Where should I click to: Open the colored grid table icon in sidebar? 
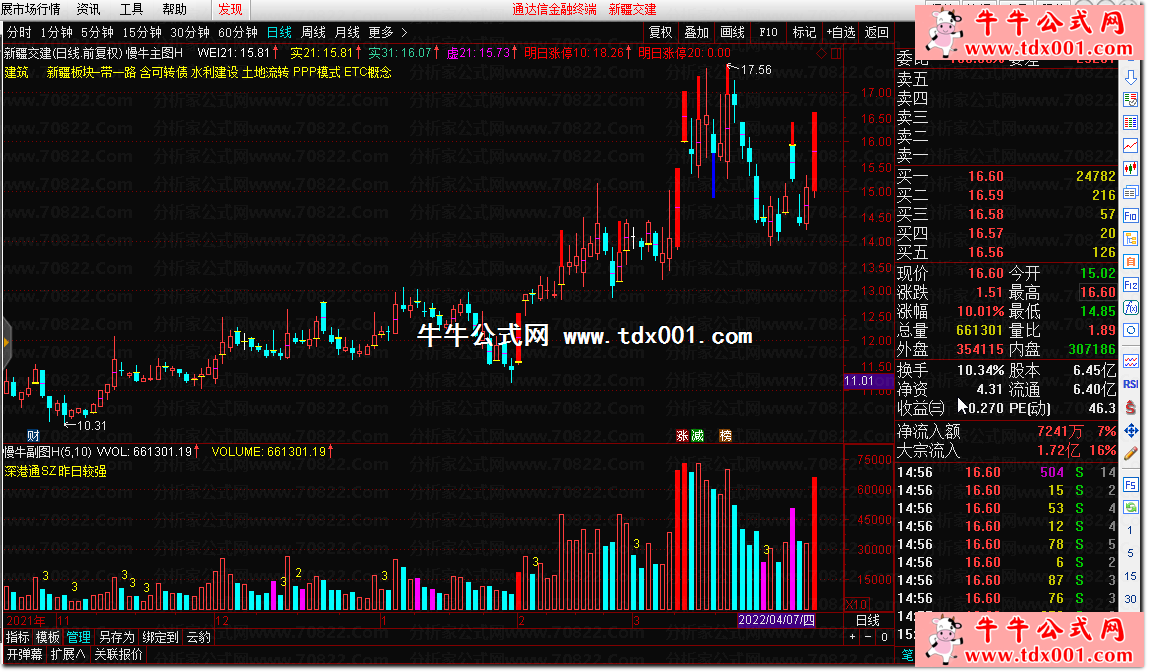tap(1131, 122)
